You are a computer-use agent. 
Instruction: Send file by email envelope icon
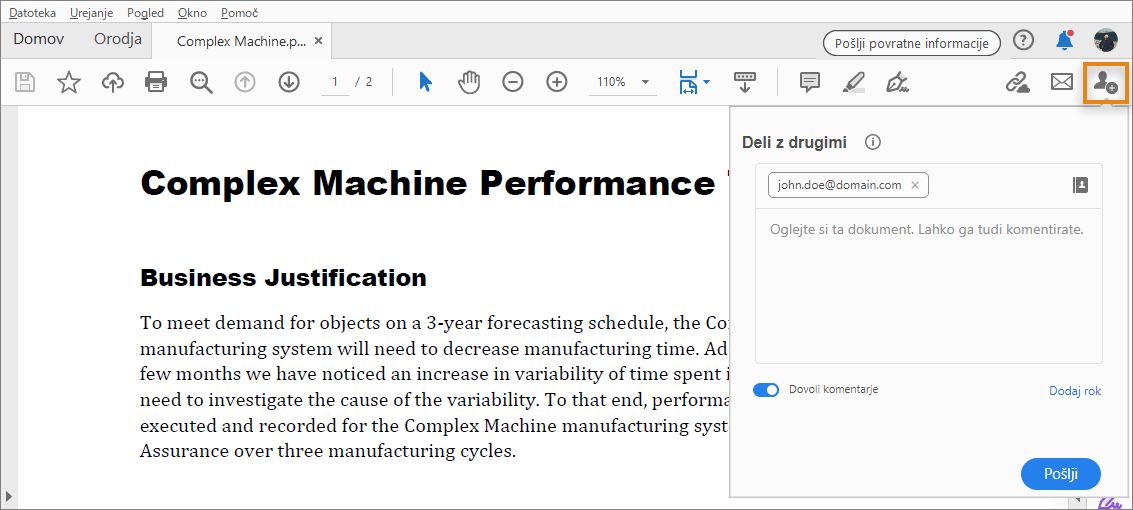click(x=1061, y=82)
